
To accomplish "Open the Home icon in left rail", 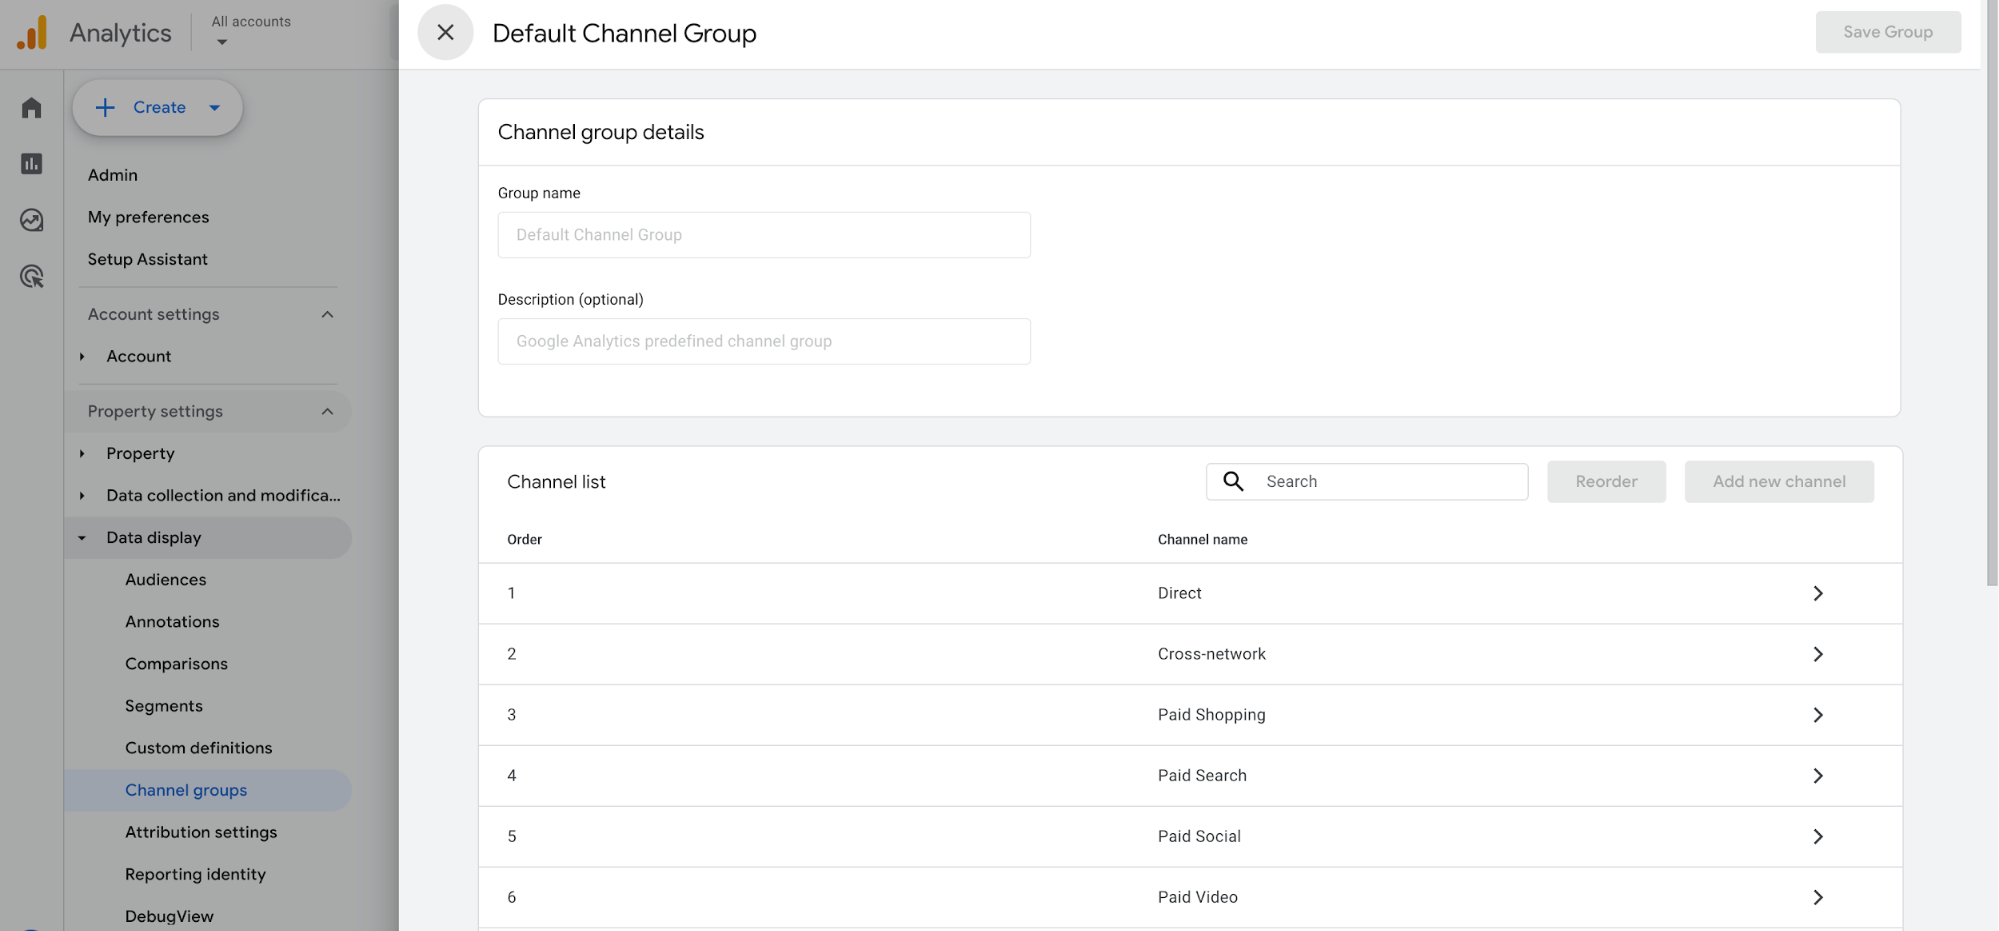I will (x=32, y=108).
